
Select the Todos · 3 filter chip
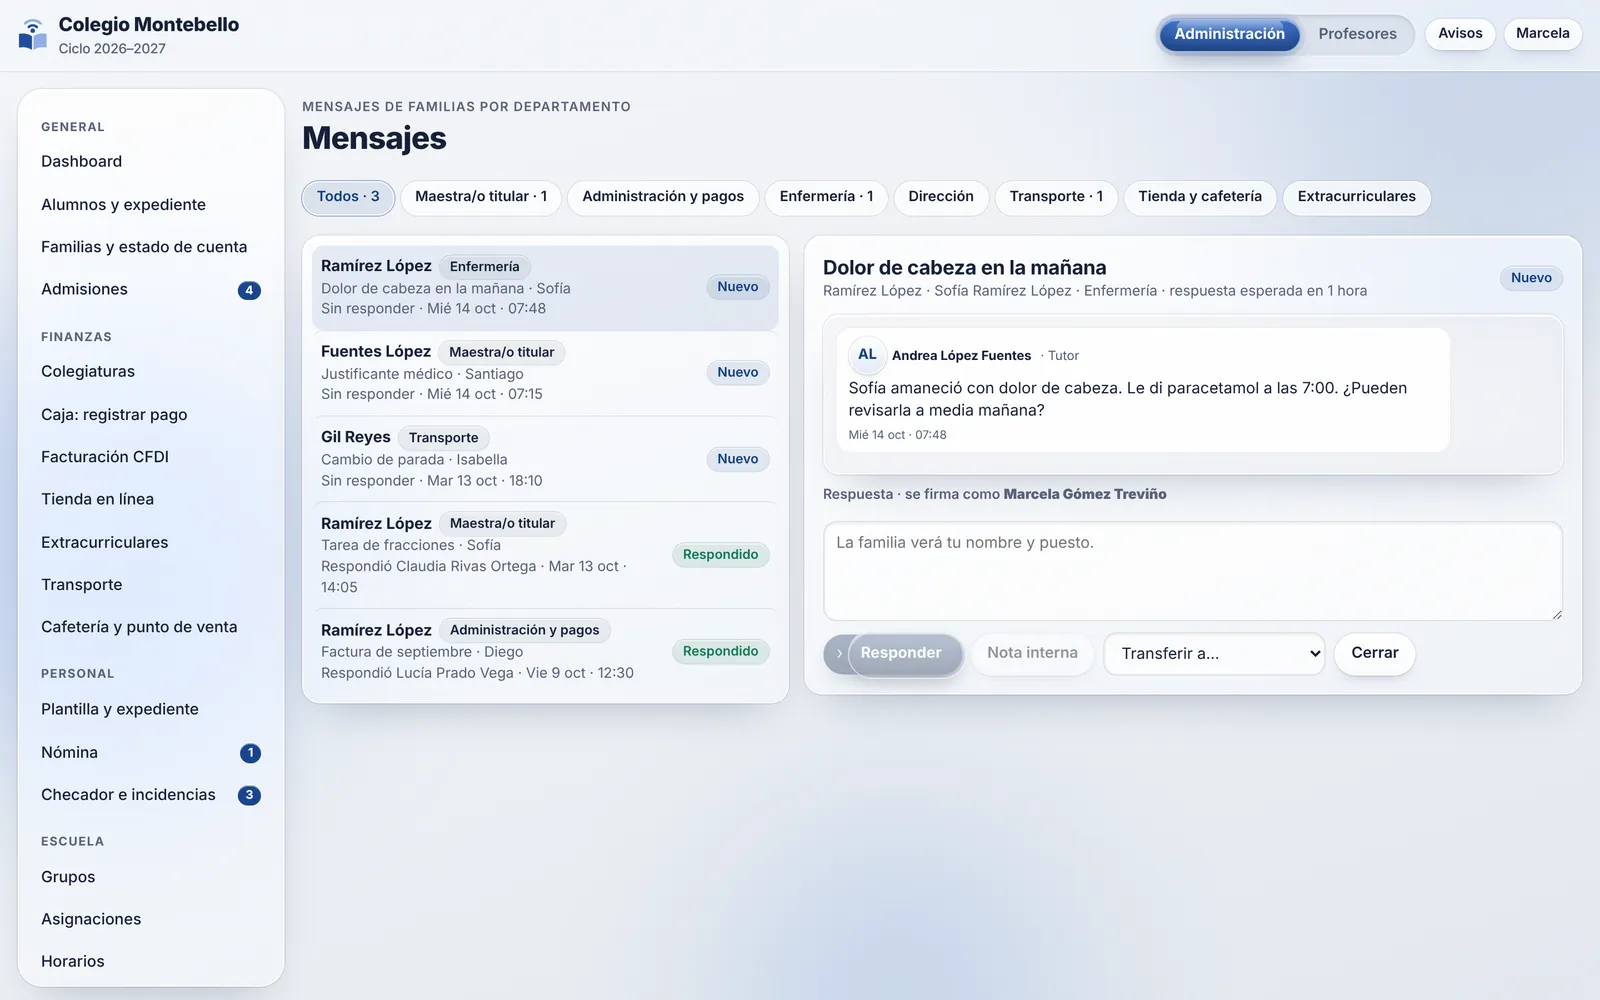pos(348,197)
